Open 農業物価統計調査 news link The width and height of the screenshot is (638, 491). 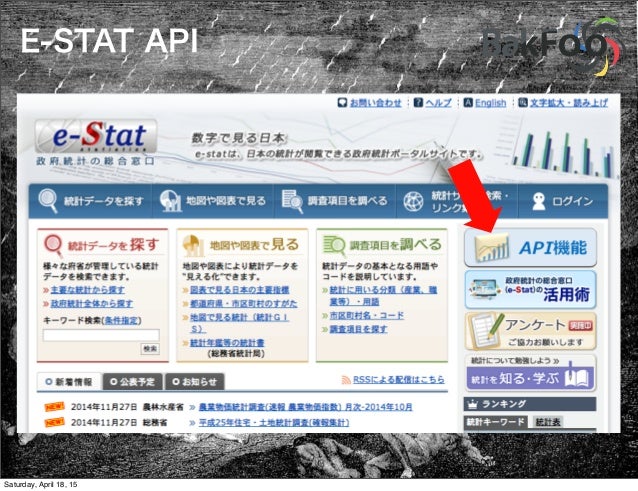[x=306, y=407]
